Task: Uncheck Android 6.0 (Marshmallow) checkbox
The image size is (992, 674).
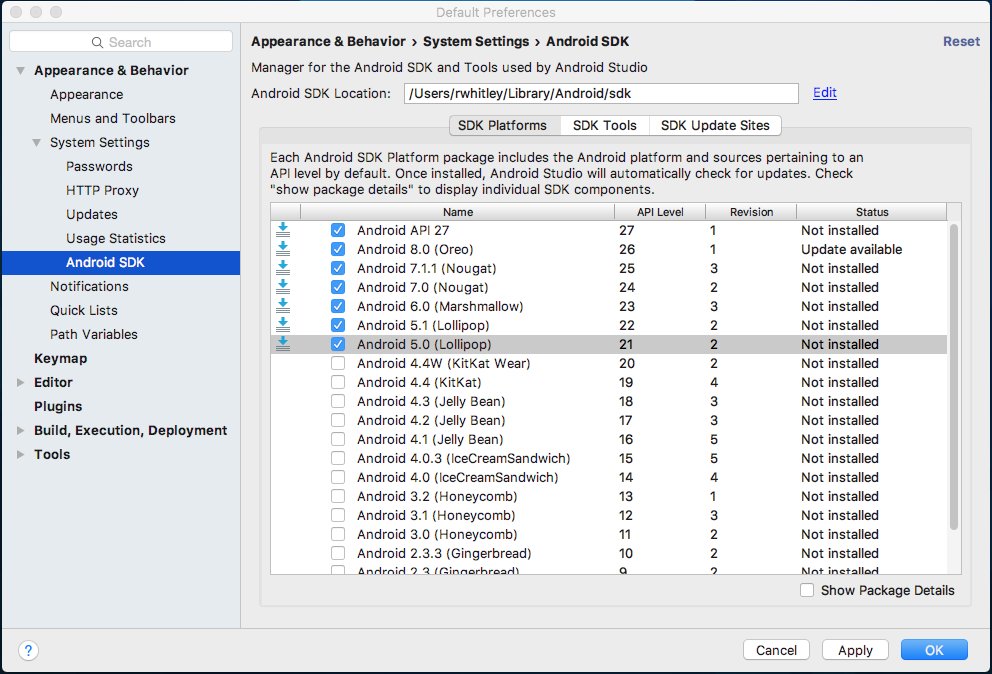Action: point(338,306)
